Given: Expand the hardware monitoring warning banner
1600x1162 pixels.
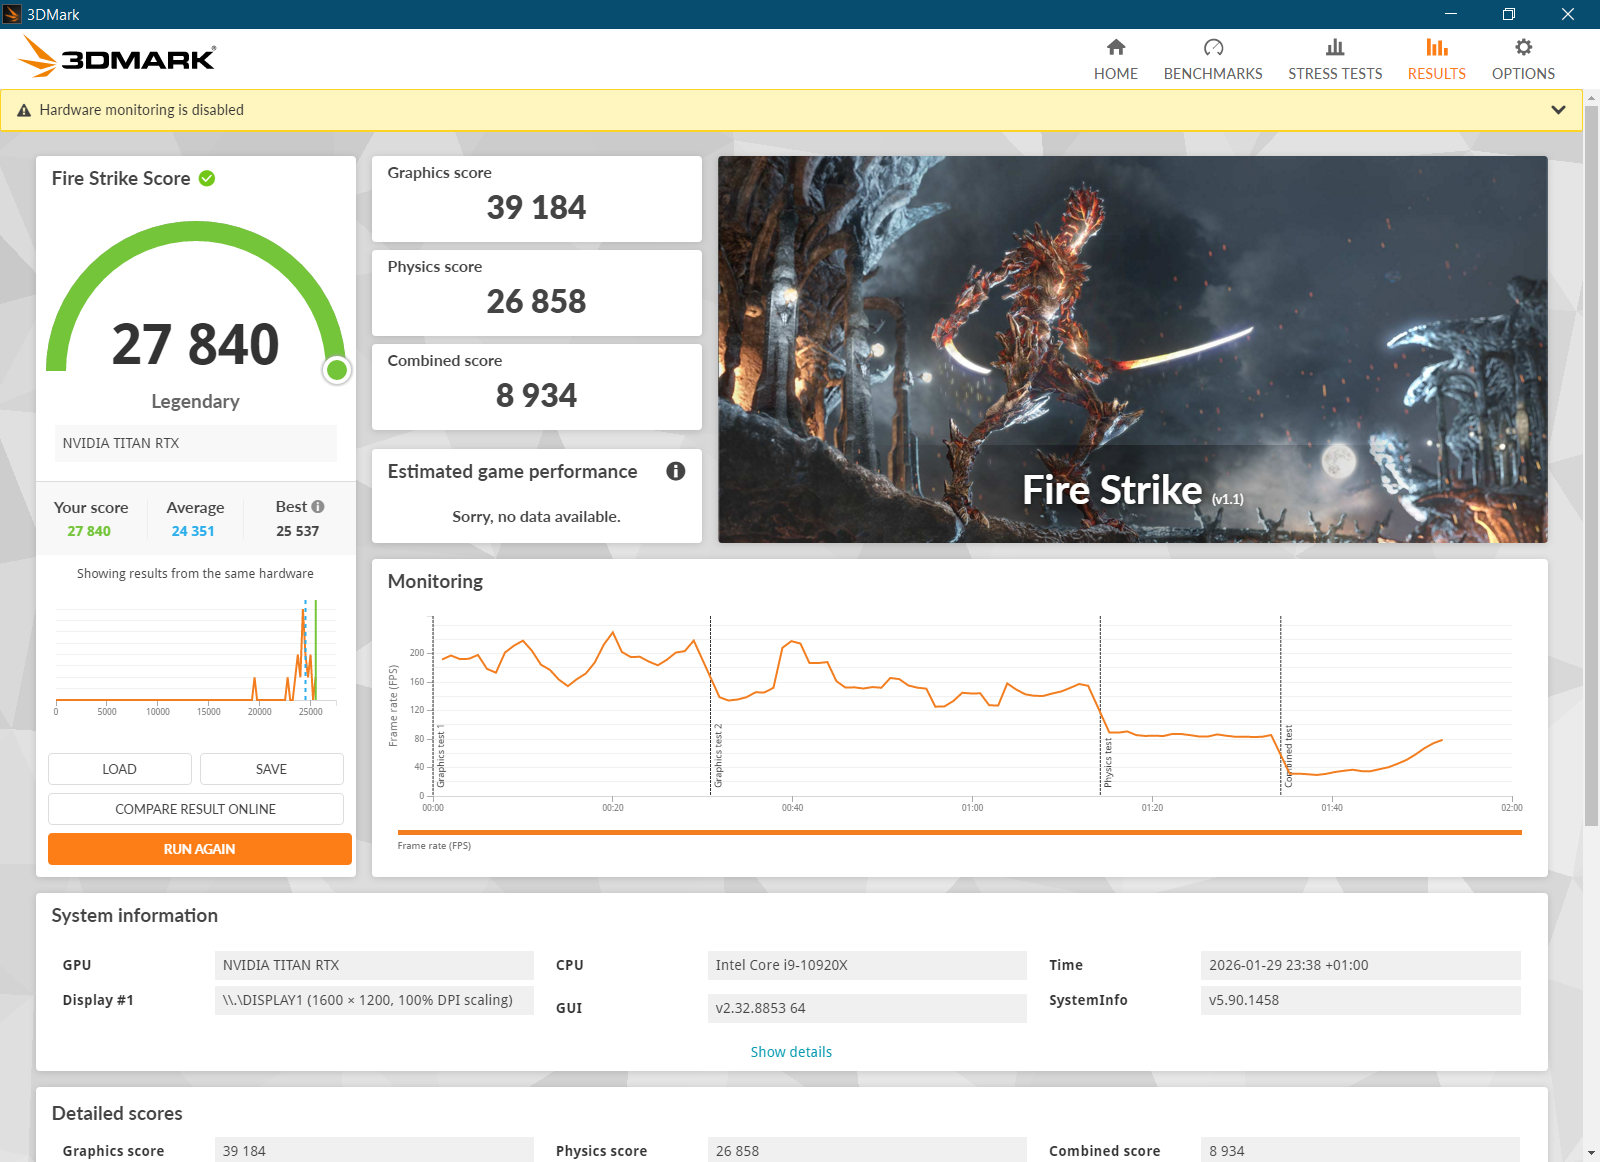Looking at the screenshot, I should point(1558,110).
